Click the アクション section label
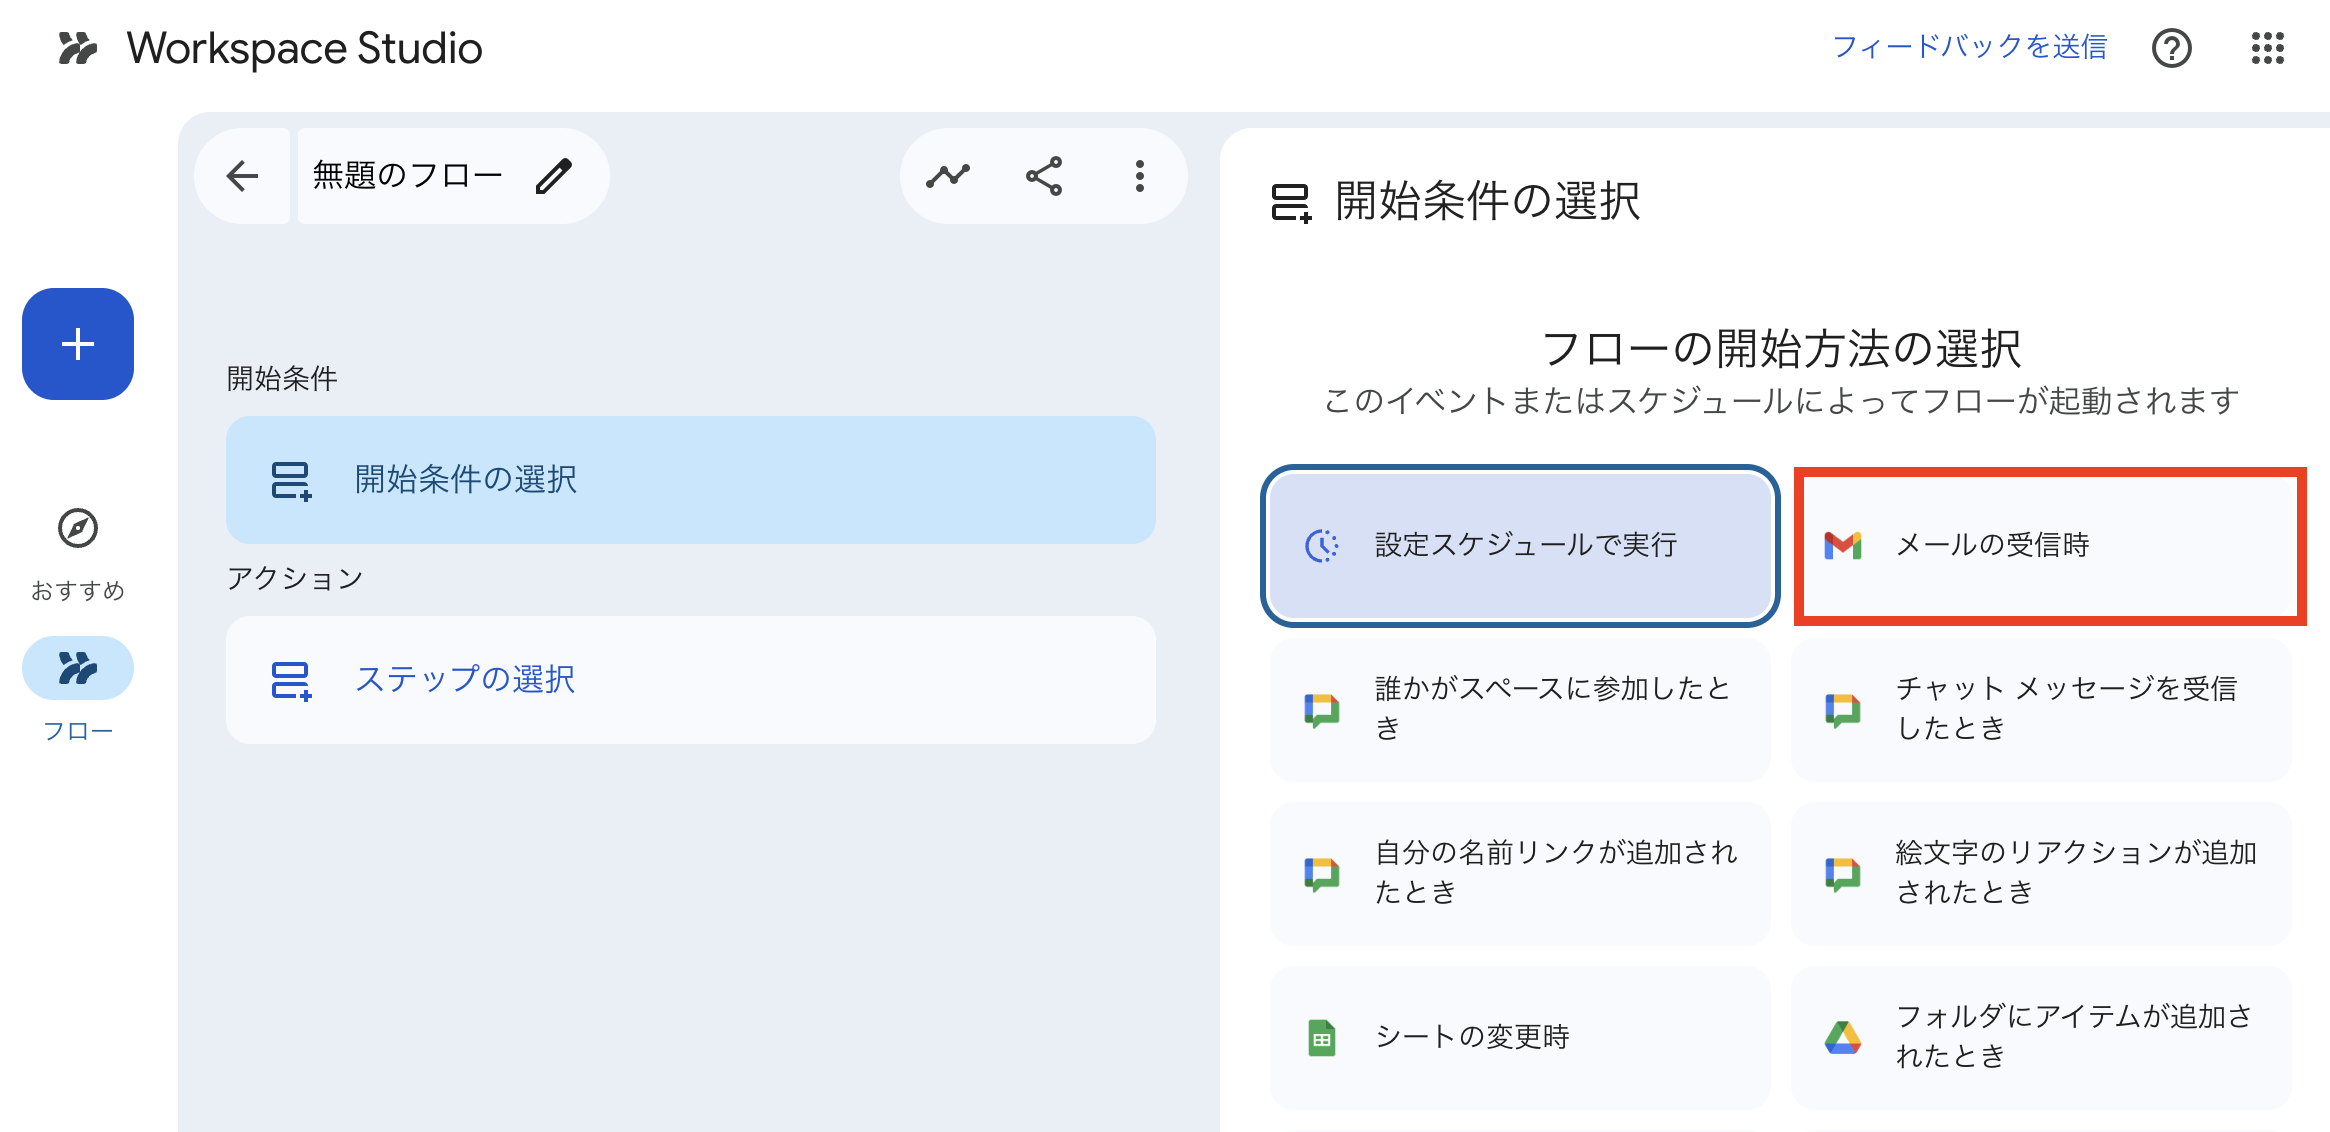 pos(295,578)
